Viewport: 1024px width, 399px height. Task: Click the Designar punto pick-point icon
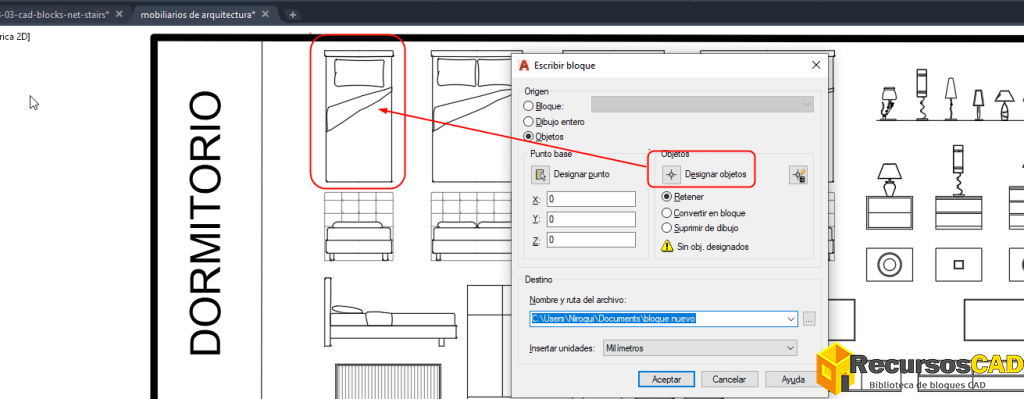(x=541, y=174)
